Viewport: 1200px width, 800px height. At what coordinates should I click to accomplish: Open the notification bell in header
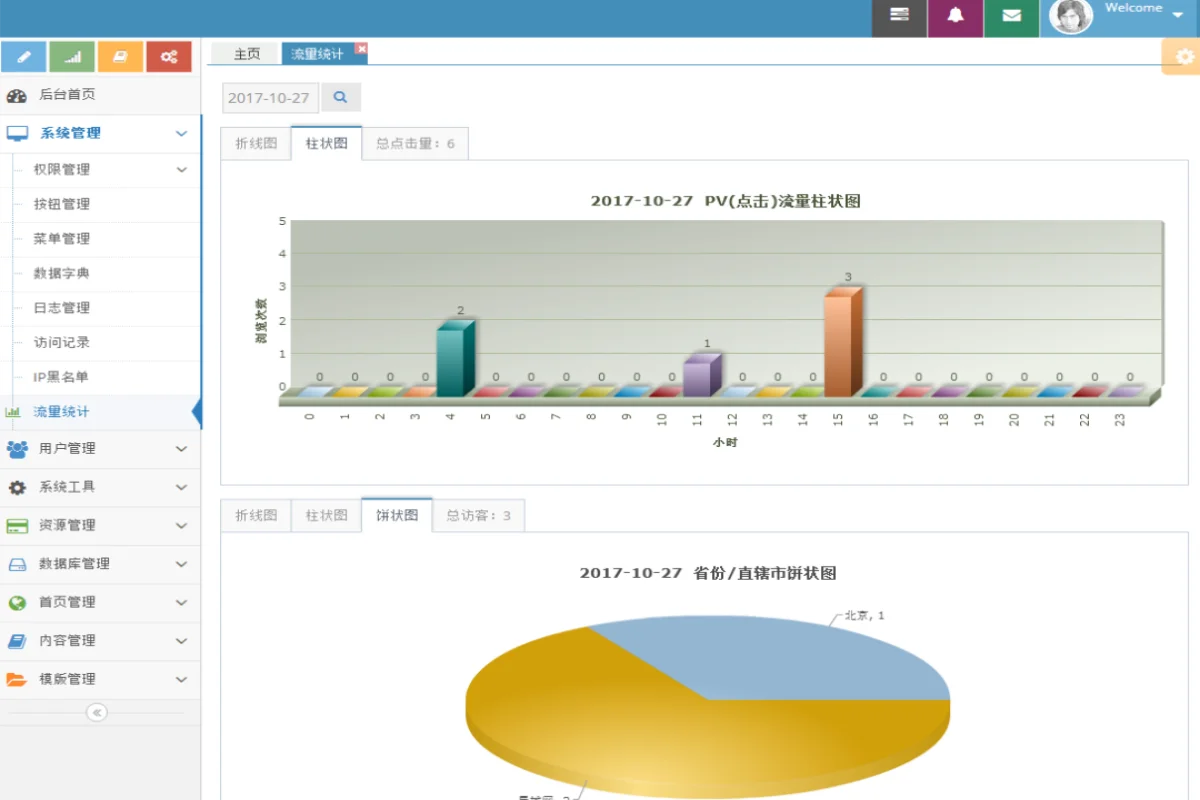pos(955,16)
